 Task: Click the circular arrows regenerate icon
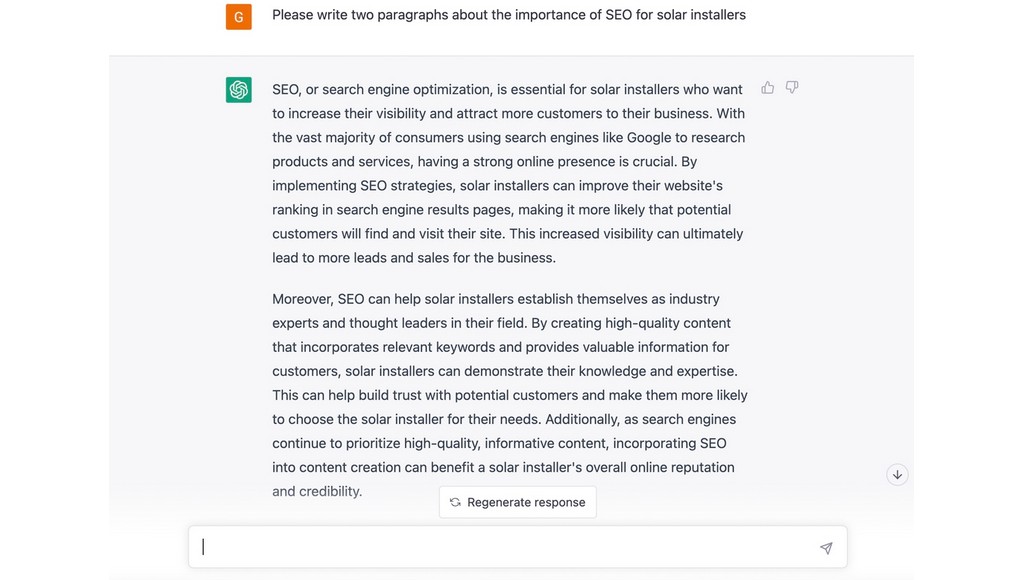(455, 502)
